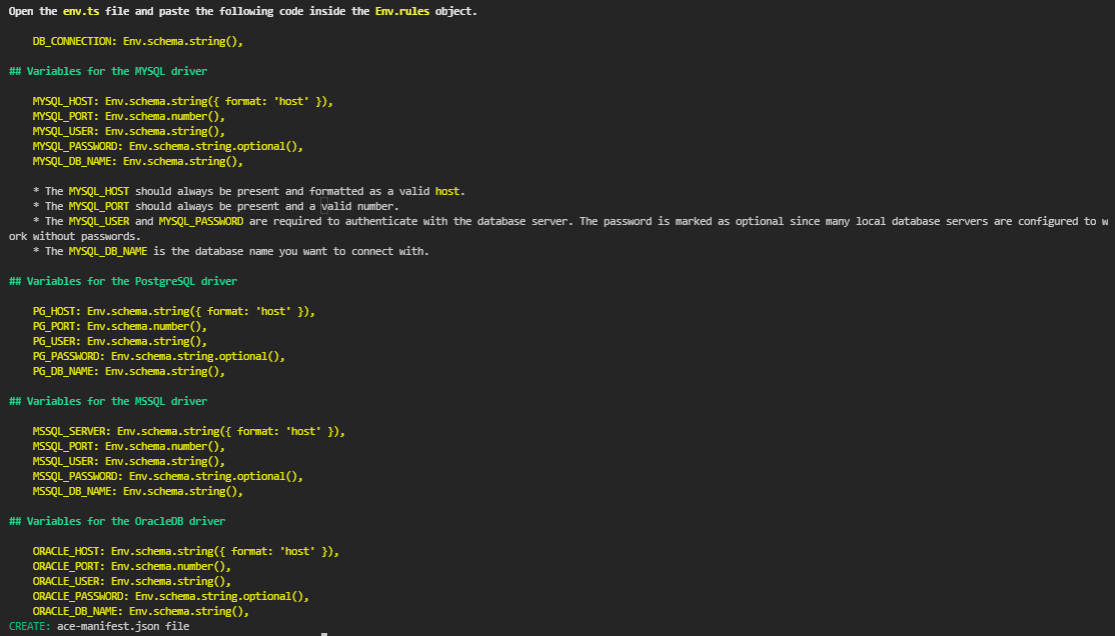Click the bullet about MYSQL_HOST valid host
The width and height of the screenshot is (1115, 636).
(249, 191)
